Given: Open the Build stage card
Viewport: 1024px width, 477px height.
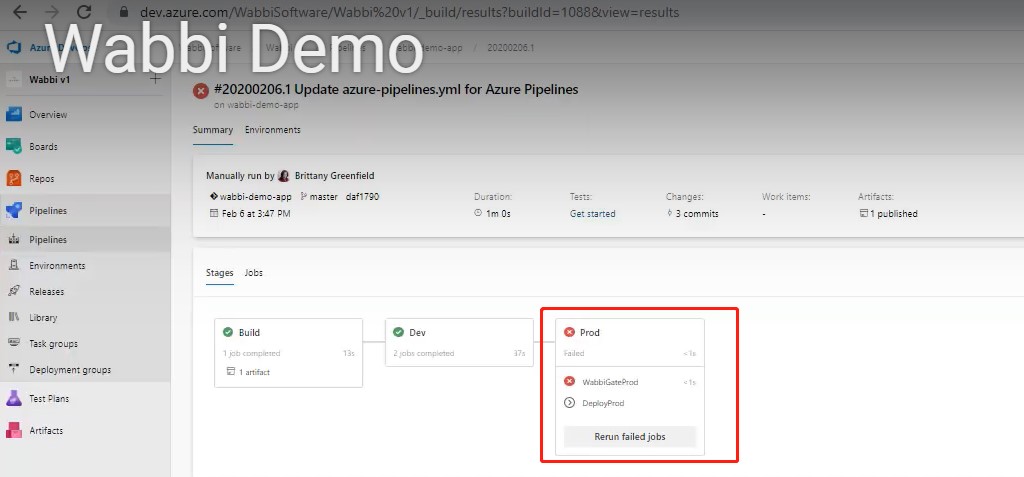Looking at the screenshot, I should (x=290, y=352).
